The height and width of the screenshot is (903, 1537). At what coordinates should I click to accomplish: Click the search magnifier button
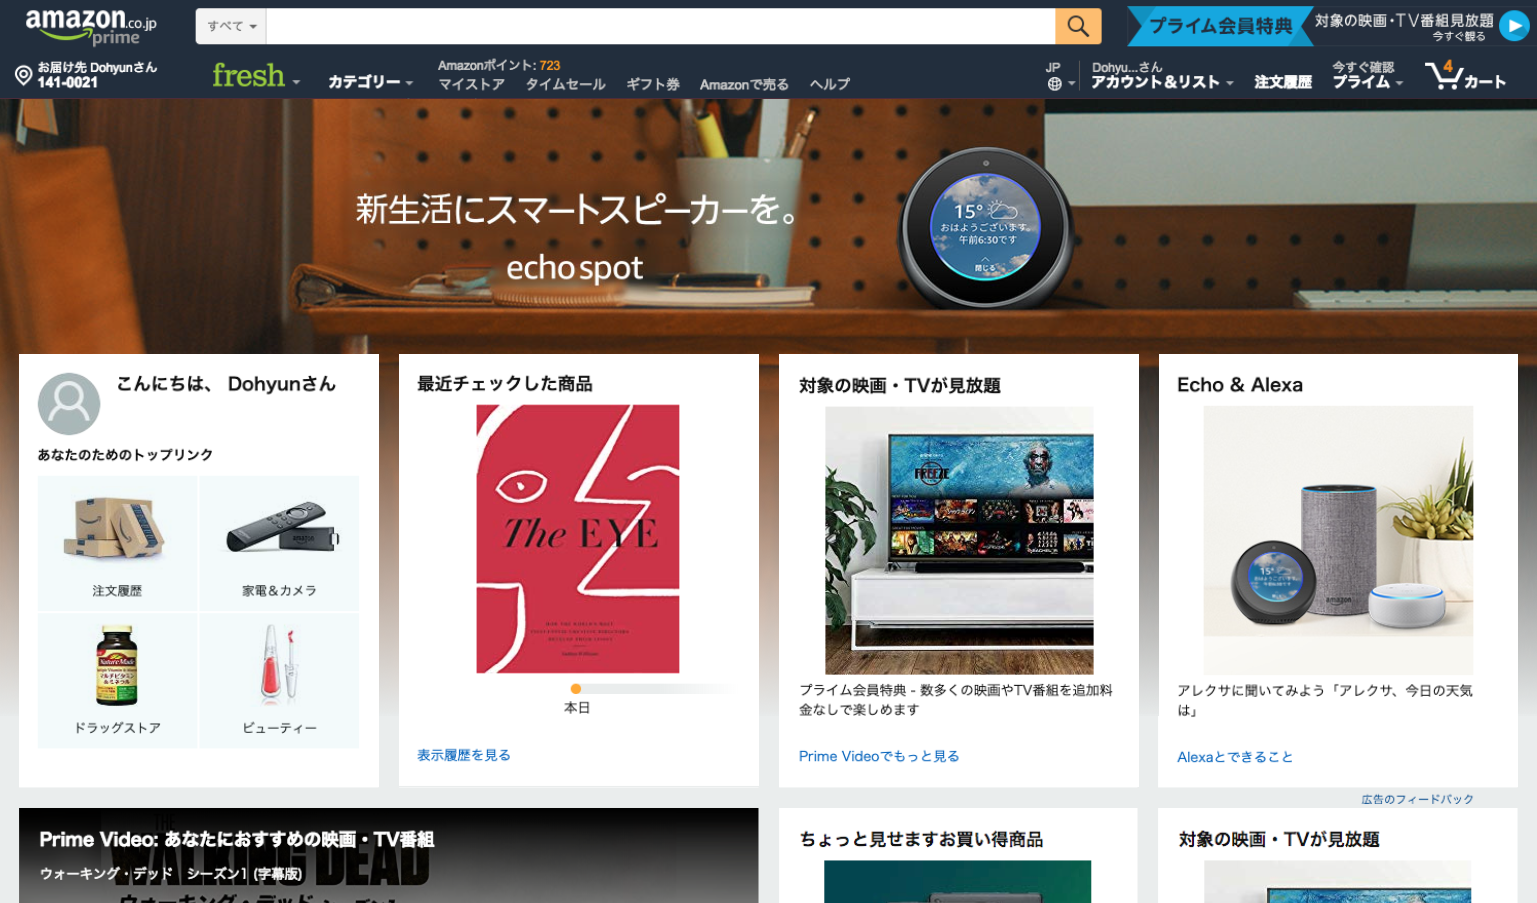pos(1078,26)
